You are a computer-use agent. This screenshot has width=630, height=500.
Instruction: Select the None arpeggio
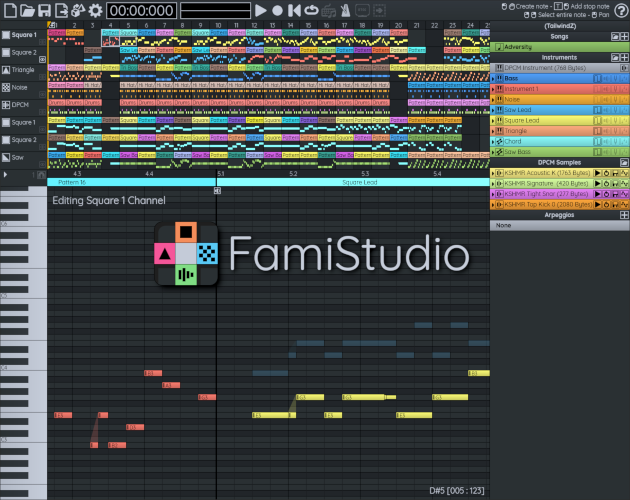click(559, 225)
